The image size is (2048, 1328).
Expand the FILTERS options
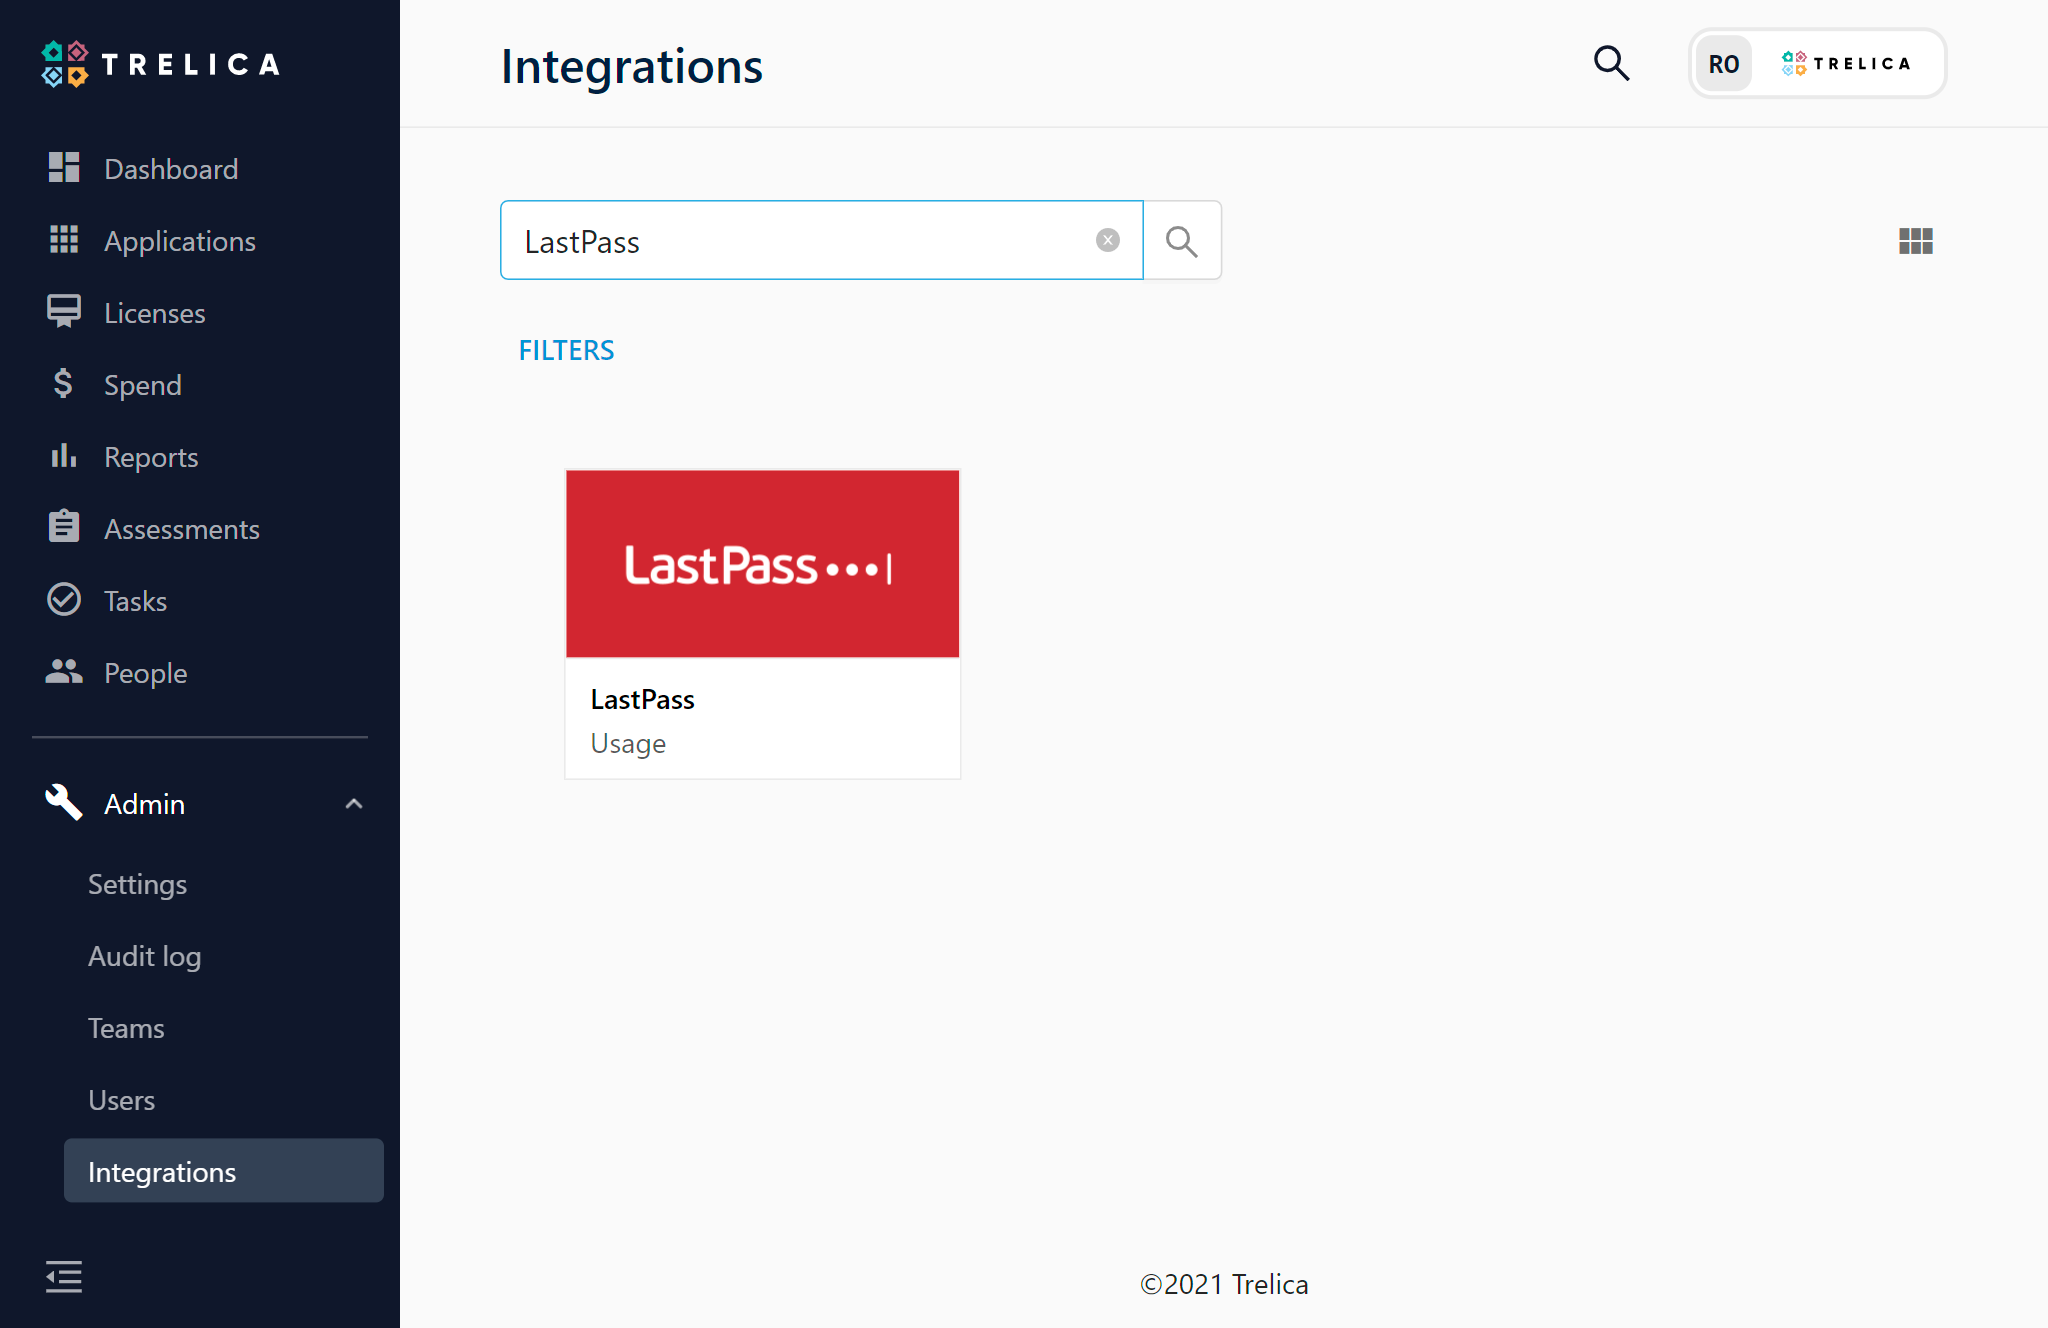[566, 350]
